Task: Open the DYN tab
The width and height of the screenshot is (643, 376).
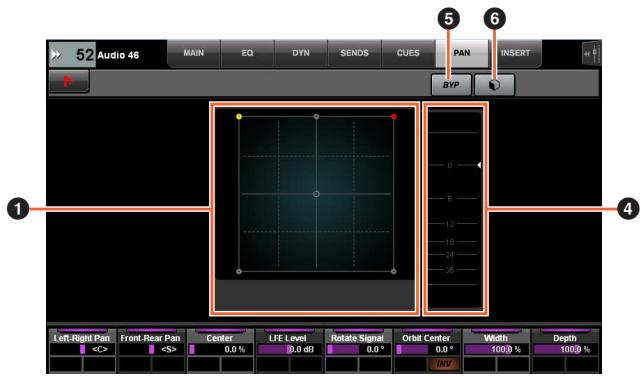Action: click(301, 53)
